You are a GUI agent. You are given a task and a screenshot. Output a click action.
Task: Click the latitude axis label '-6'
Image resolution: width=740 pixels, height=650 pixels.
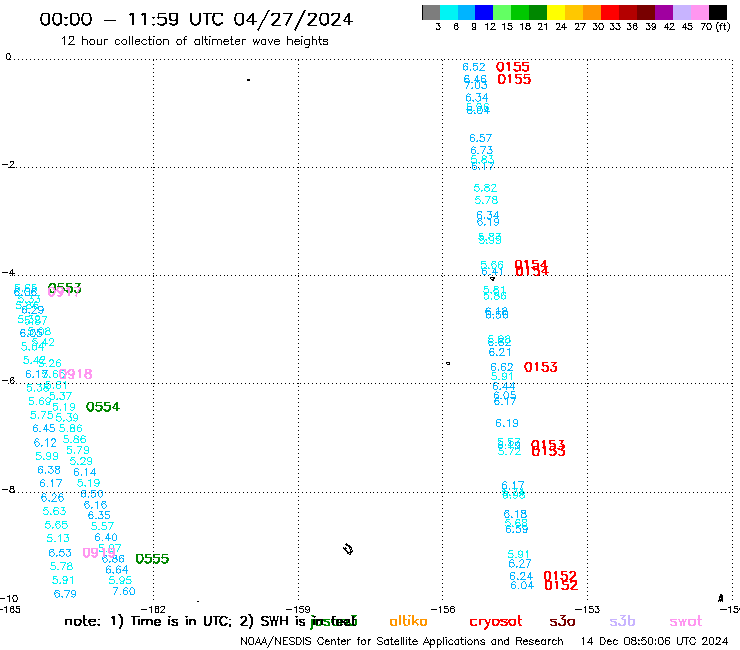pyautogui.click(x=8, y=380)
